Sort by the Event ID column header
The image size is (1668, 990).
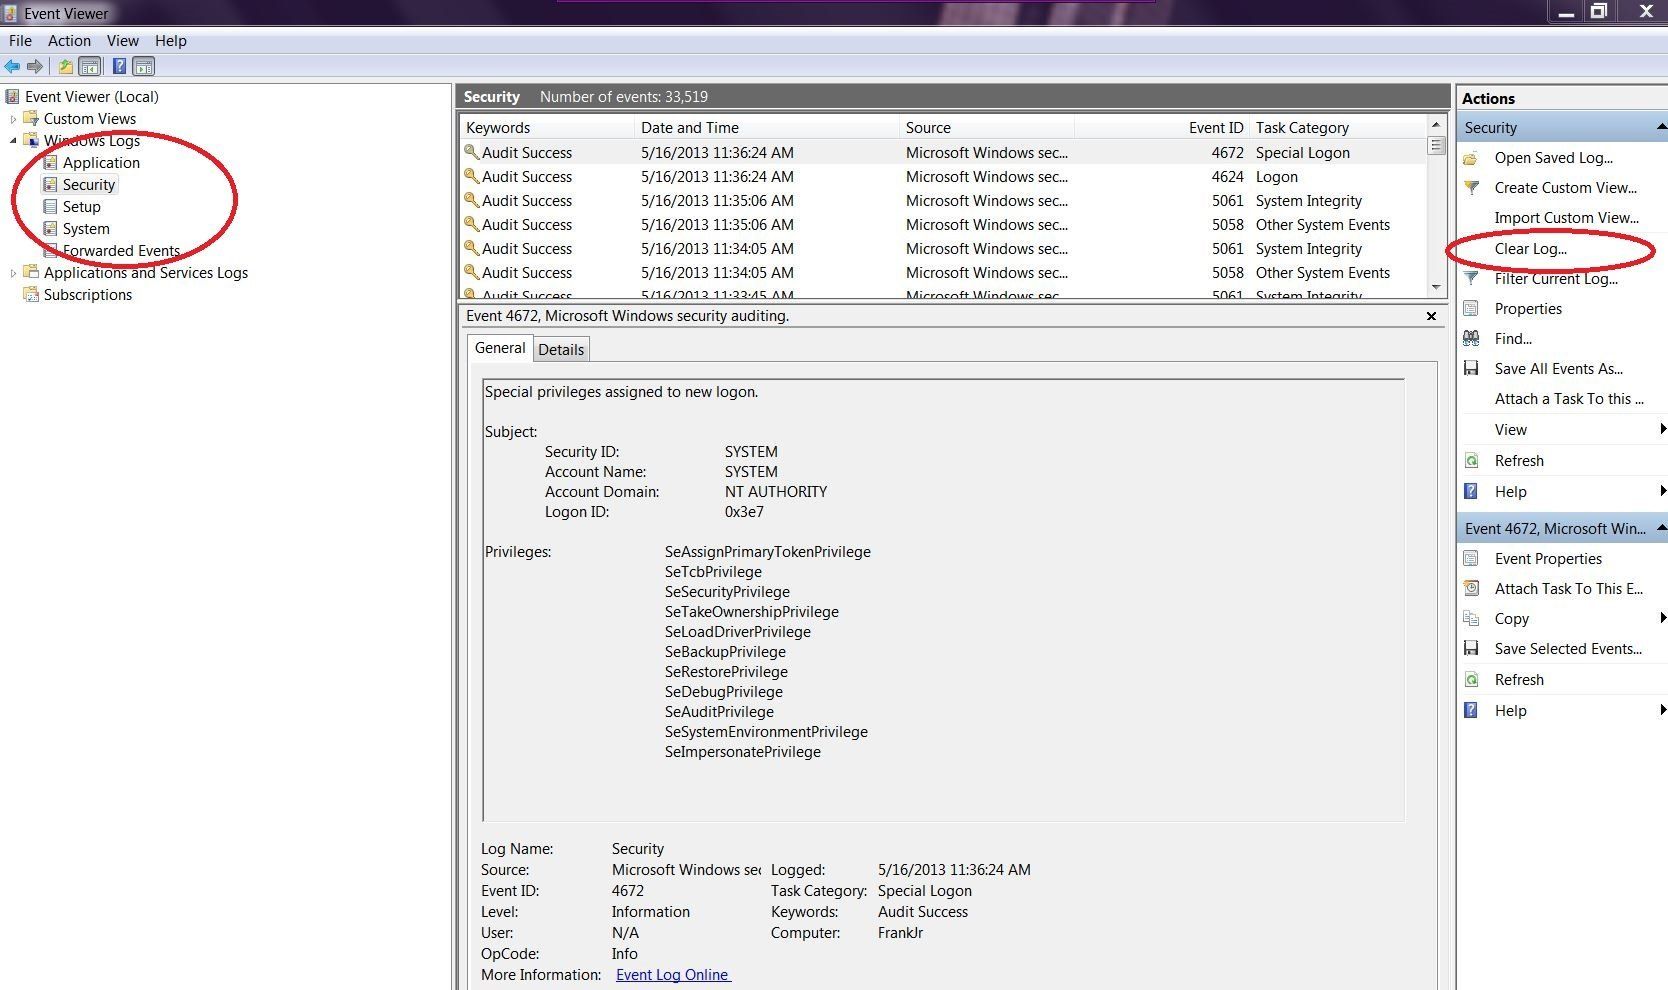(1161, 128)
